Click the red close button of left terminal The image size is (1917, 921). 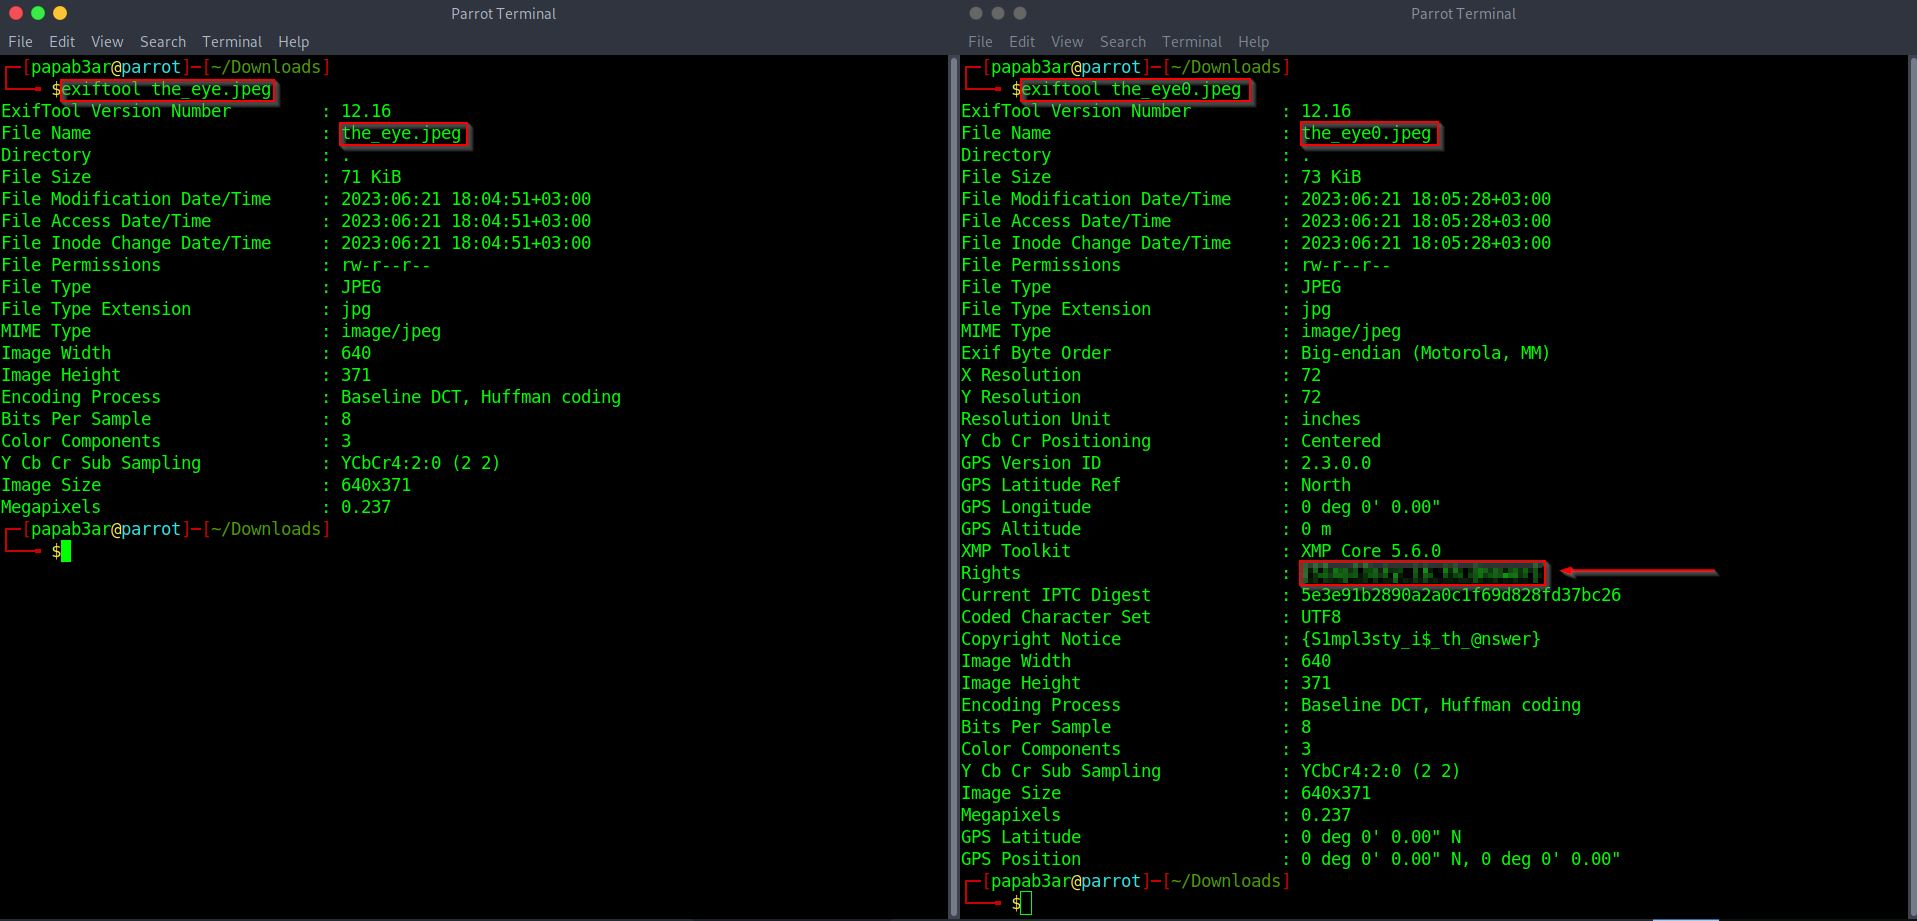15,13
